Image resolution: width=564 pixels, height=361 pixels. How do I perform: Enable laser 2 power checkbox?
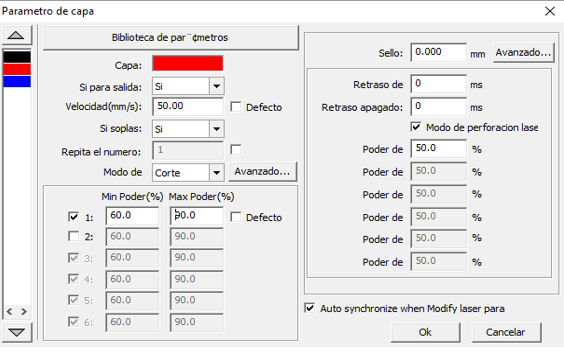coord(73,236)
